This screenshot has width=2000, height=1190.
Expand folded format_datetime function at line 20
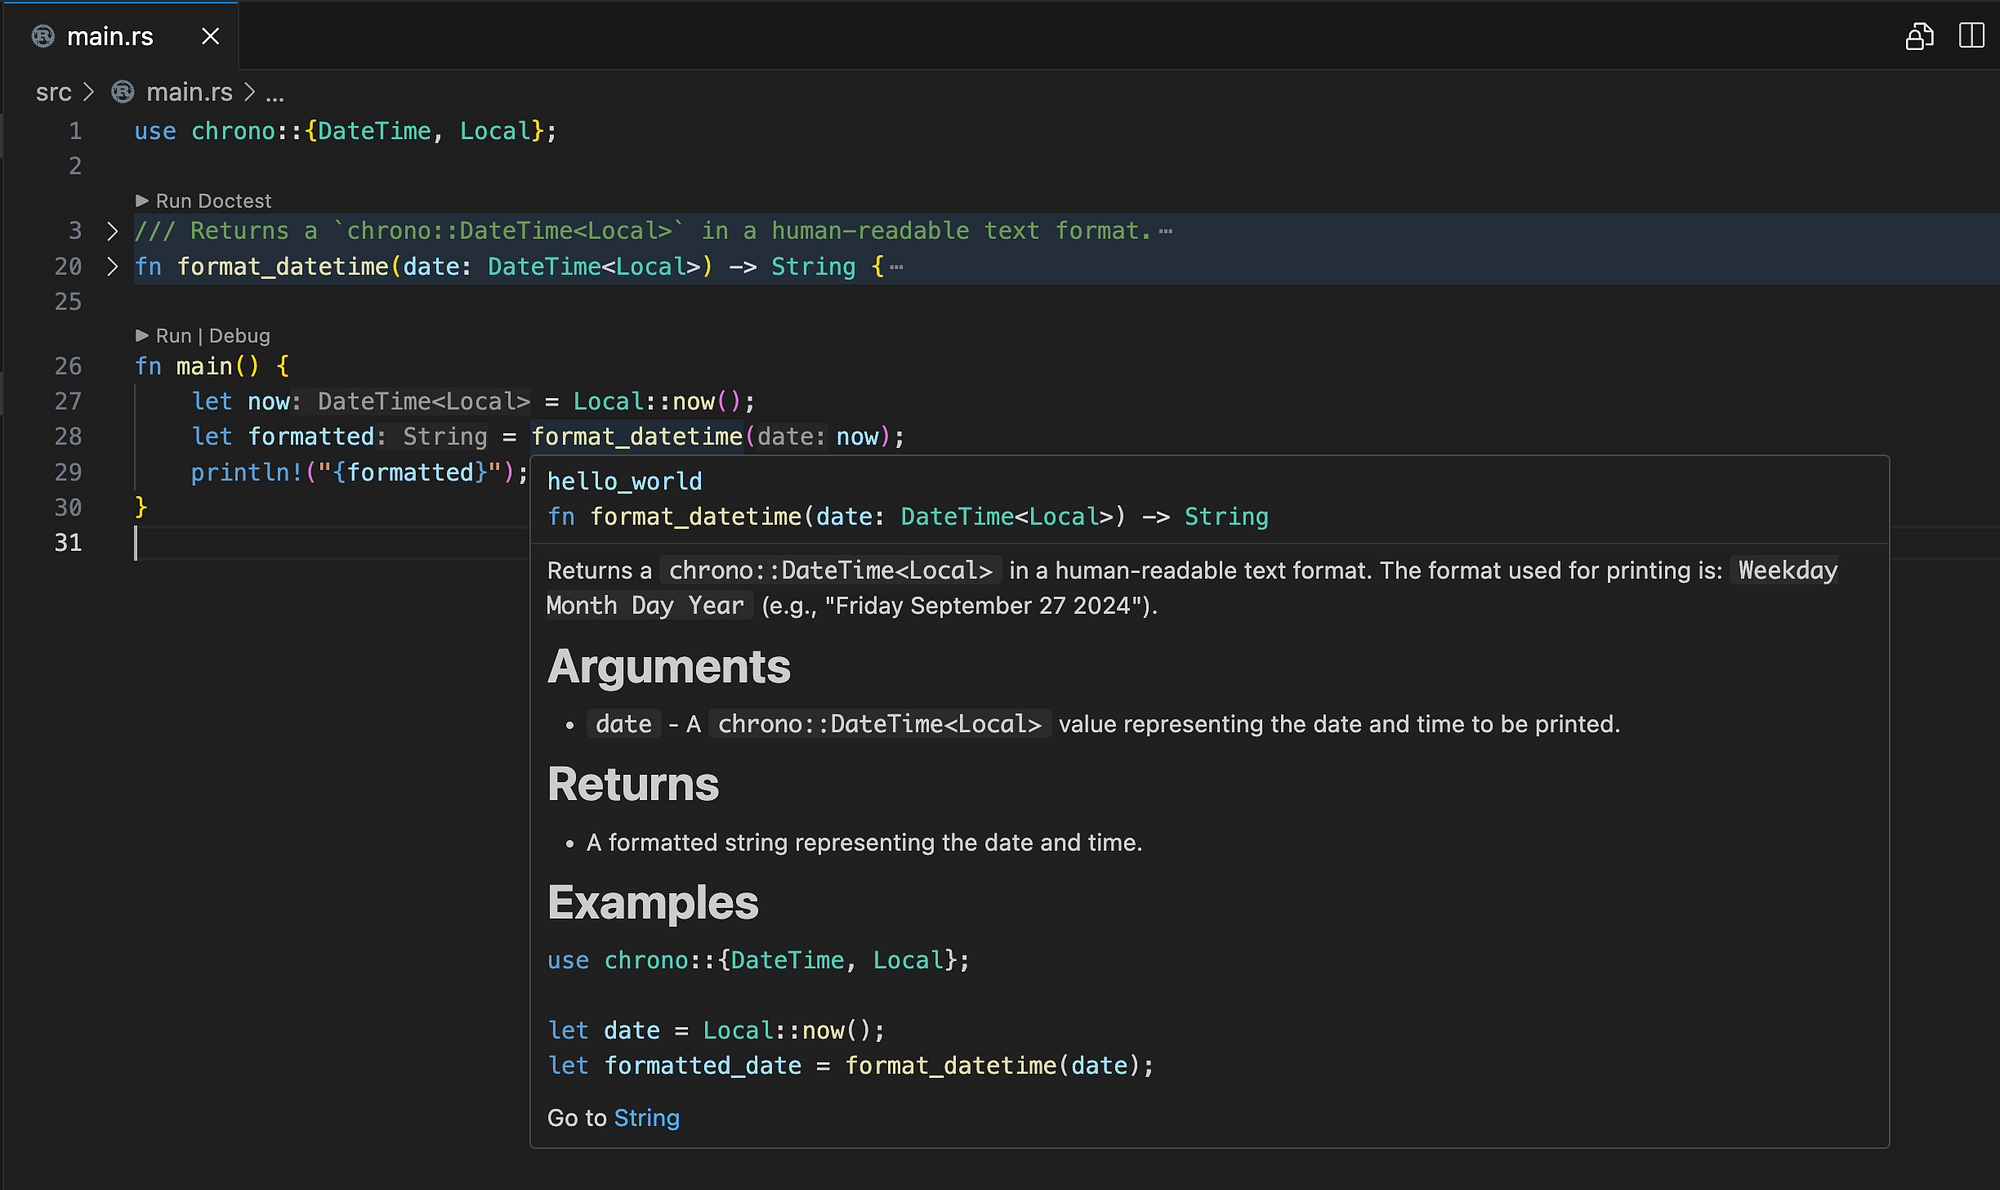pos(112,267)
